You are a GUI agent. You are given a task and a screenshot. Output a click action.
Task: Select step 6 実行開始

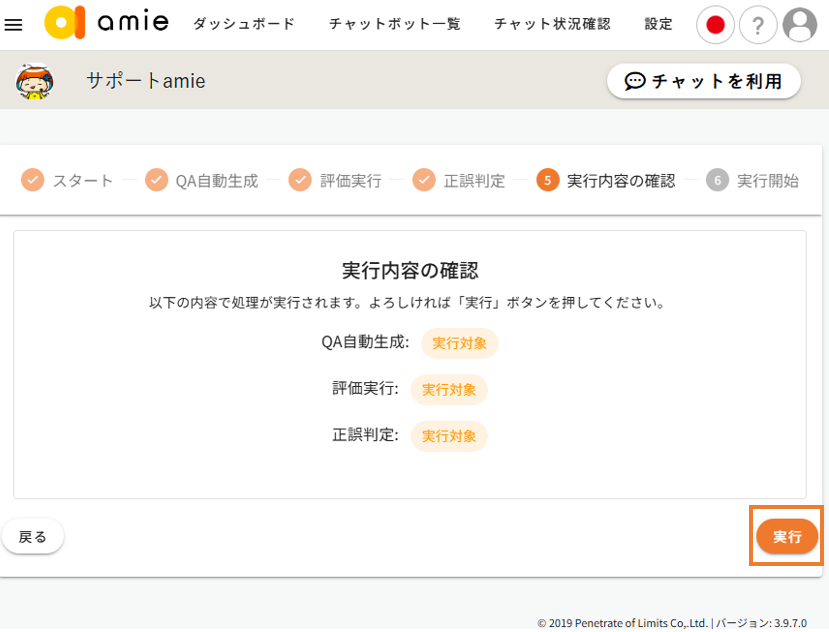752,180
